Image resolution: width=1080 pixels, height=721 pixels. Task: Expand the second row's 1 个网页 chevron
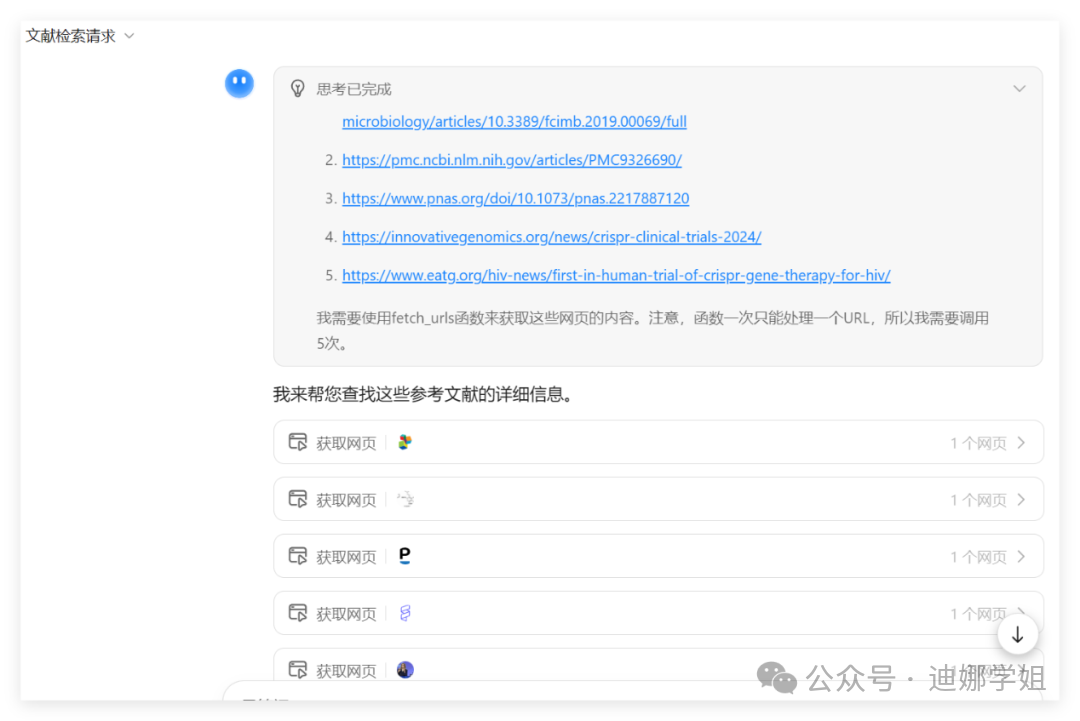click(1021, 499)
